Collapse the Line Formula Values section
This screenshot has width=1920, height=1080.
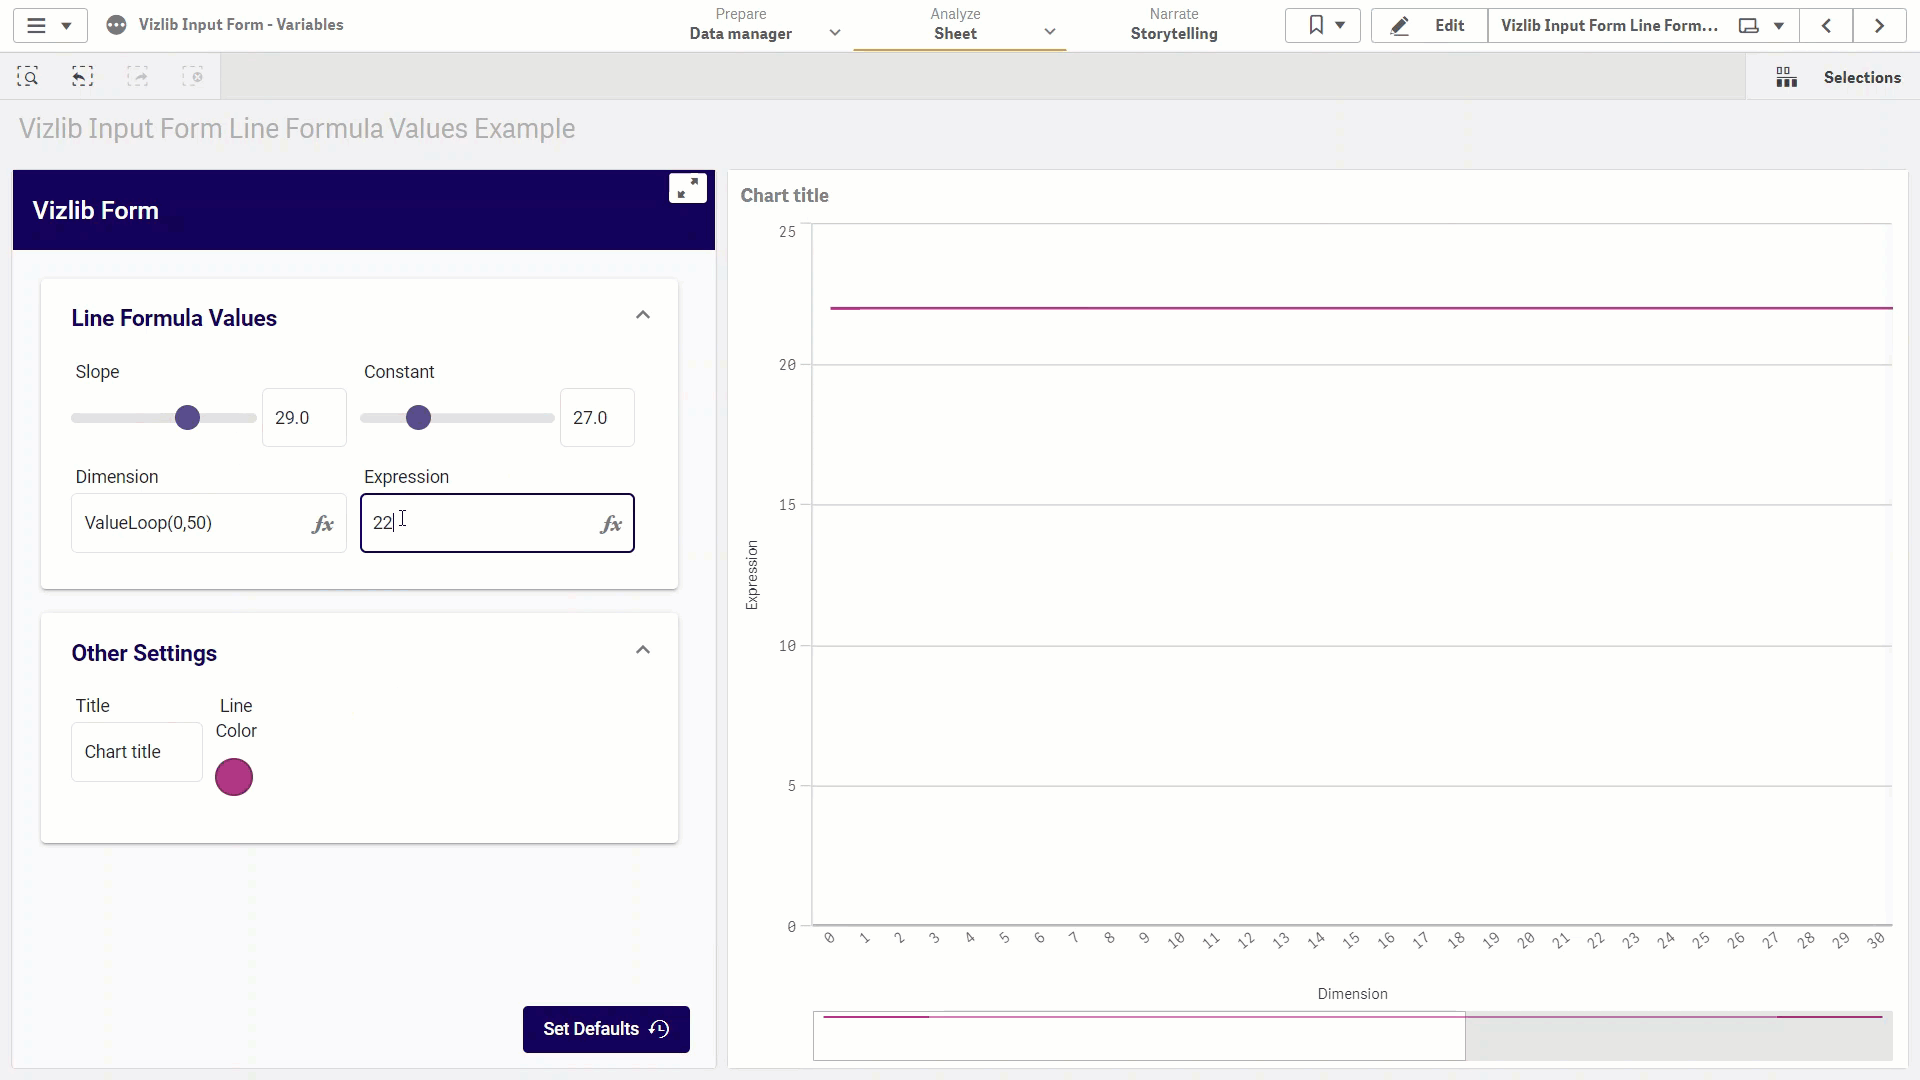[643, 315]
